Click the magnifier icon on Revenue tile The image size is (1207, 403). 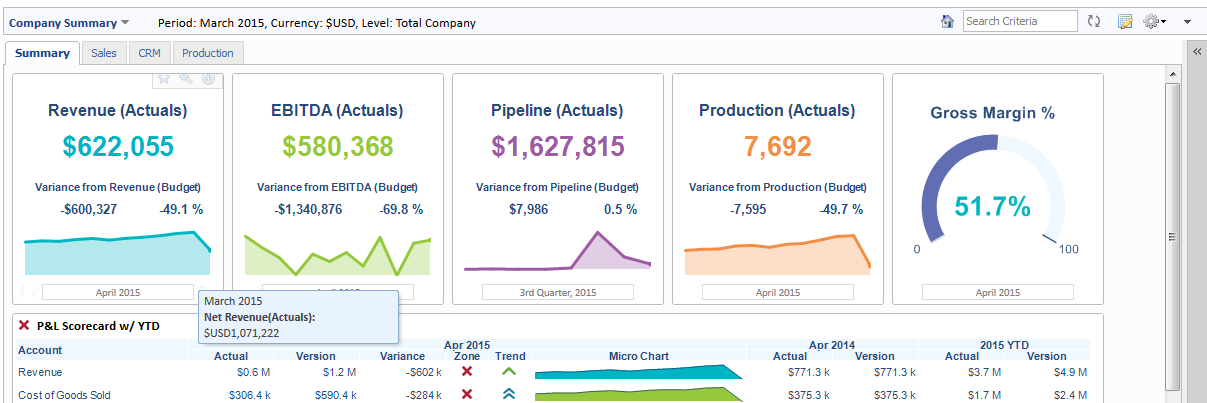point(186,78)
